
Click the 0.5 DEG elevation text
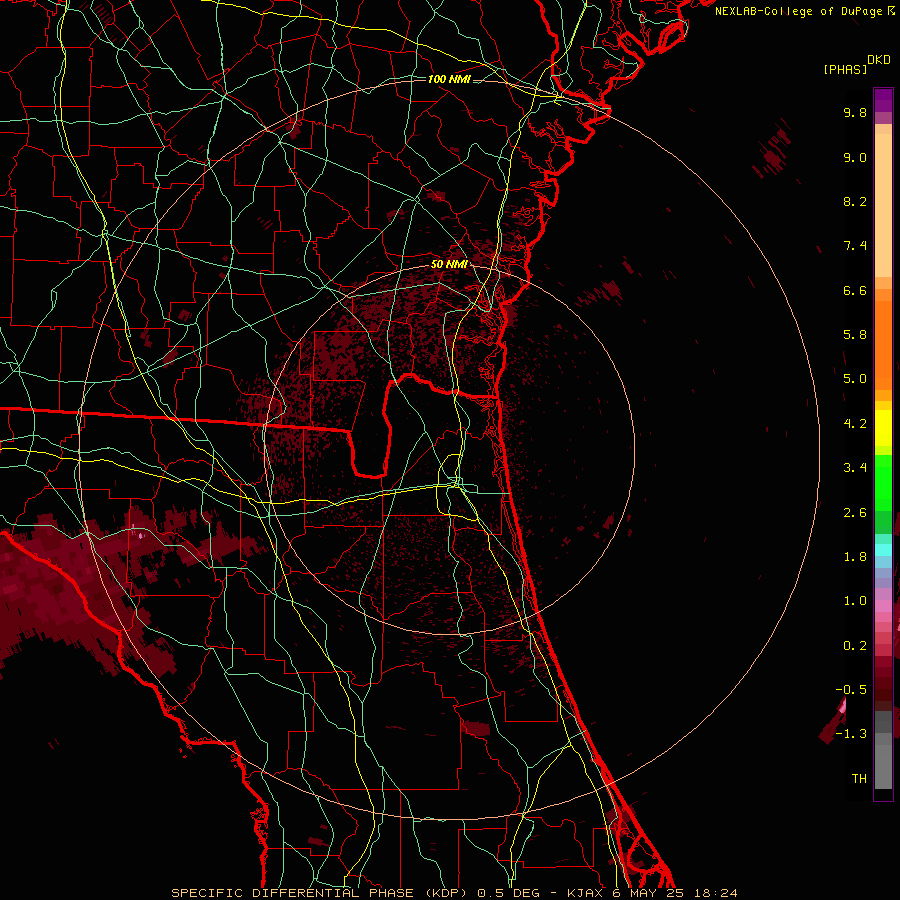(x=509, y=893)
